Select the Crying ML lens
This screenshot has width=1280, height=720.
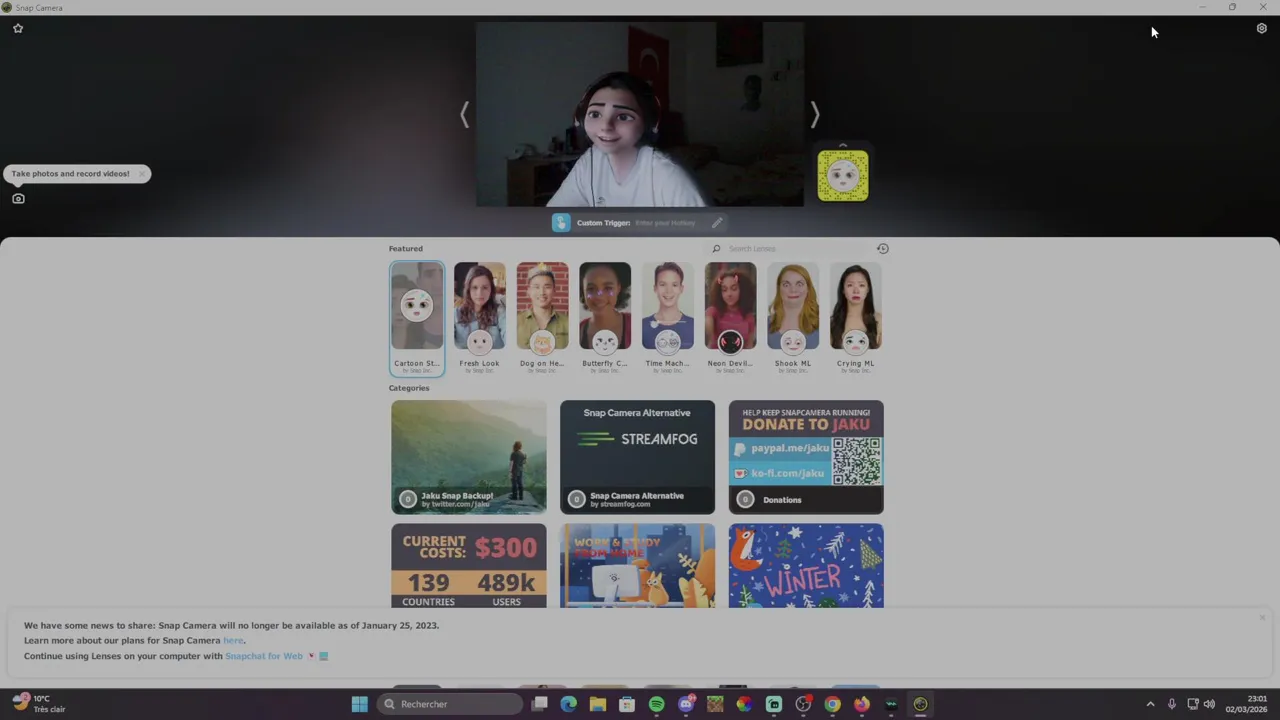point(855,318)
